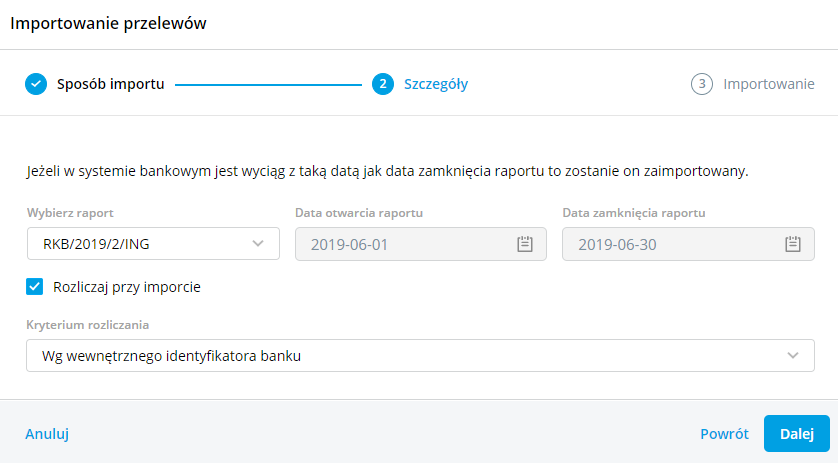Click the chevron arrow in Wybierz raport
838x463 pixels.
pos(258,244)
